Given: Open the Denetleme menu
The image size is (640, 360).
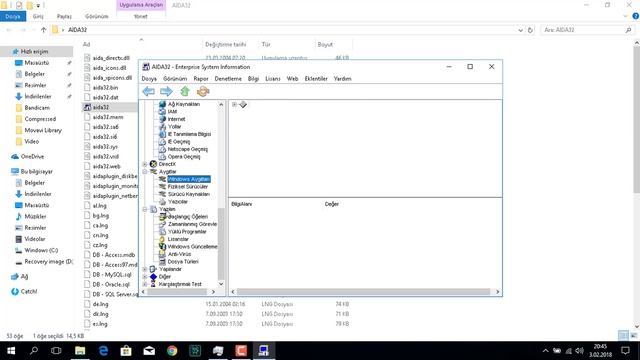Looking at the screenshot, I should click(228, 79).
